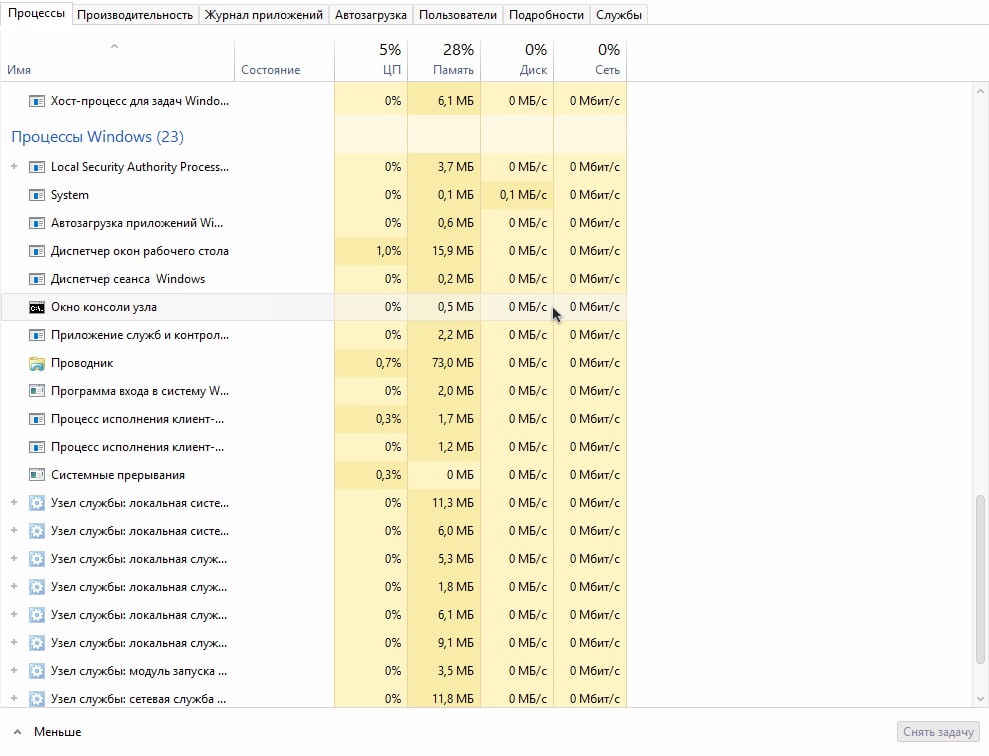Sort by the Имя column header
The height and width of the screenshot is (756, 989).
click(117, 61)
